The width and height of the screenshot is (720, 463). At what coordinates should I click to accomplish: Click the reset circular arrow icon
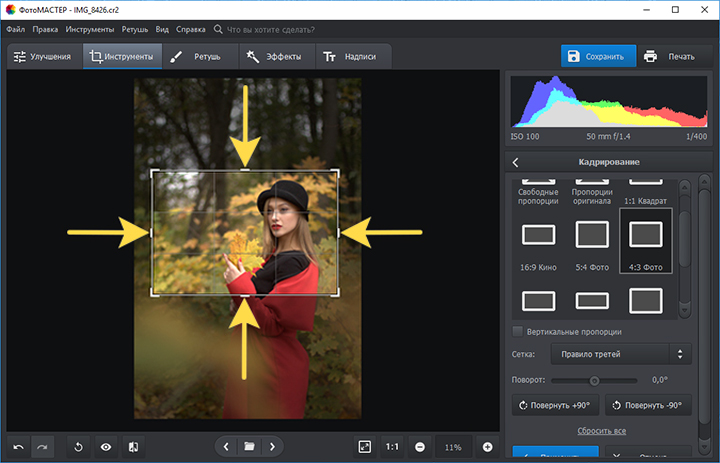coord(78,447)
